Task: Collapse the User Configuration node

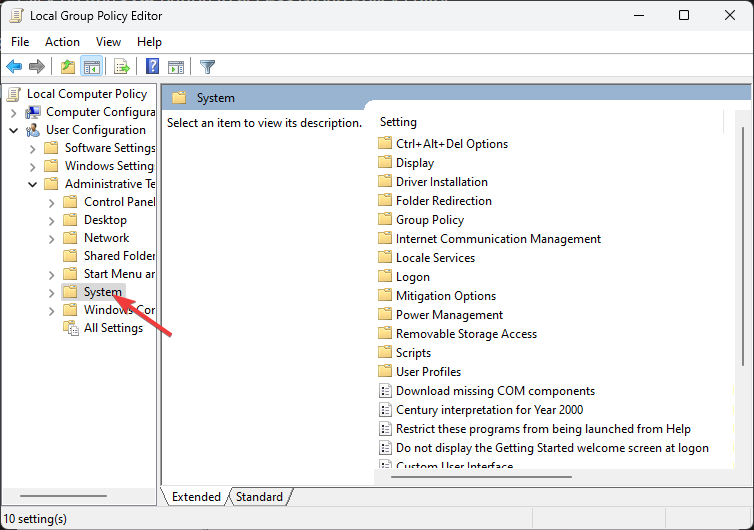Action: (13, 130)
